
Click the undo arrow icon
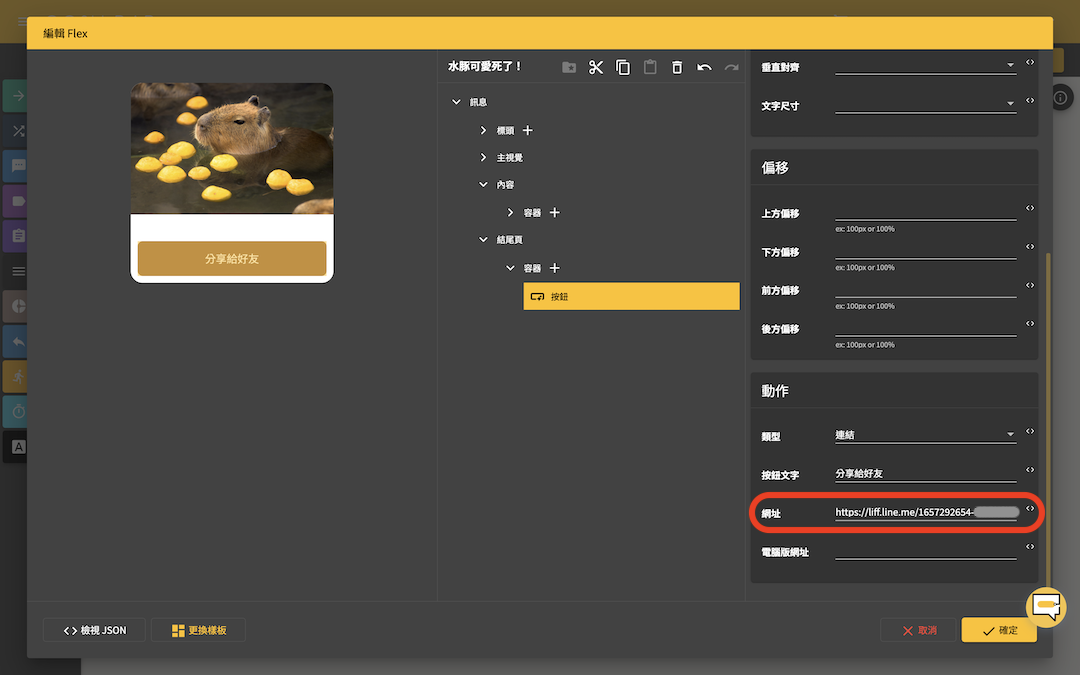[704, 67]
